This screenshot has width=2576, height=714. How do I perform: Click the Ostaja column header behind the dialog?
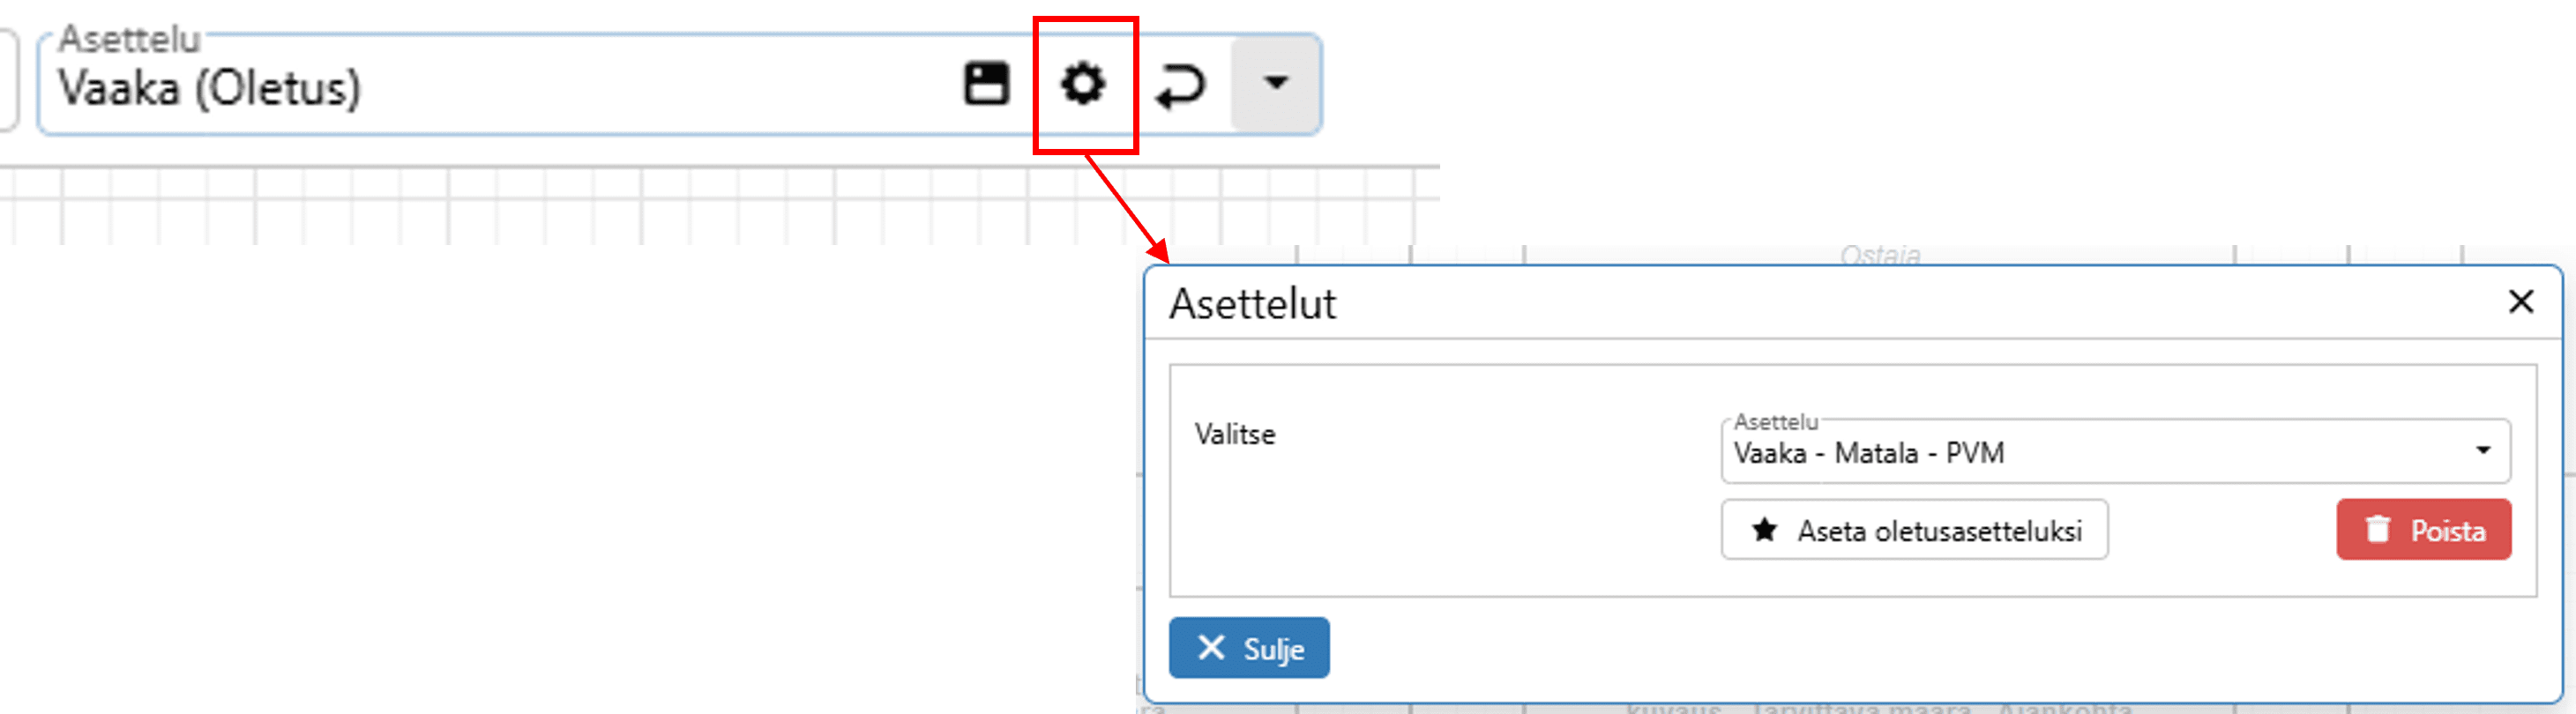[x=1880, y=256]
